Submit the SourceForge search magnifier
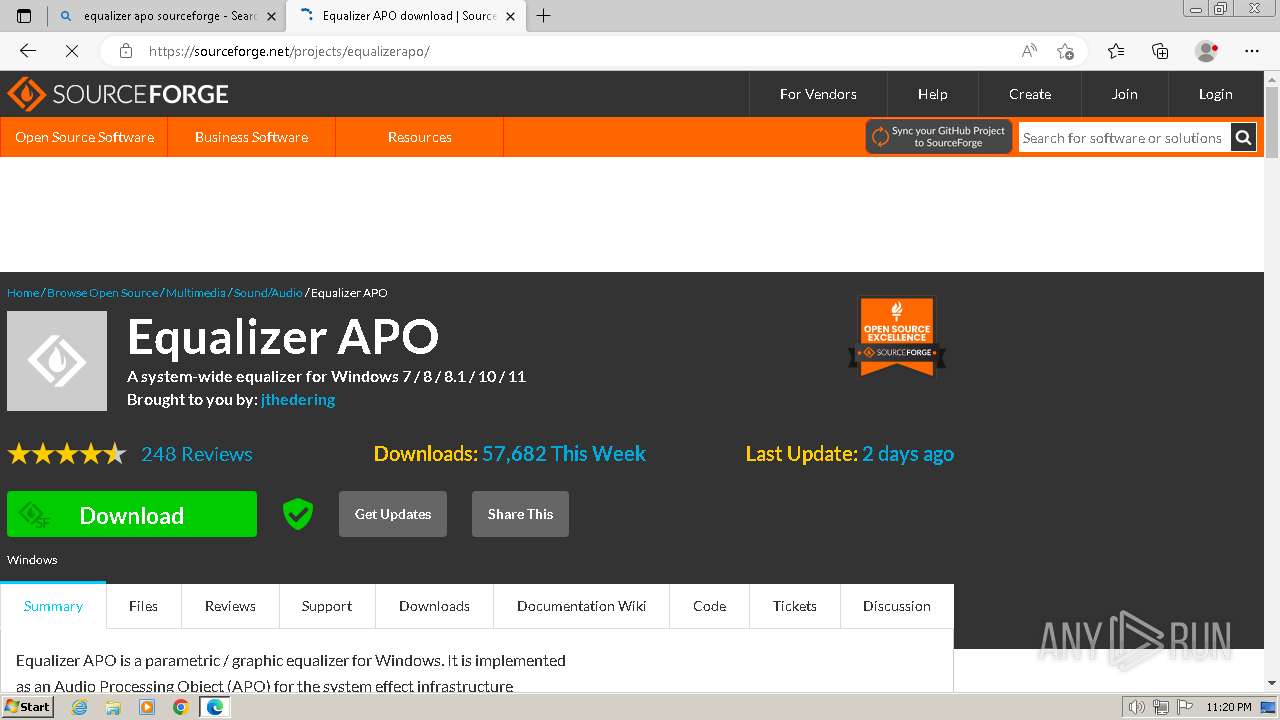1280x720 pixels. click(1244, 138)
